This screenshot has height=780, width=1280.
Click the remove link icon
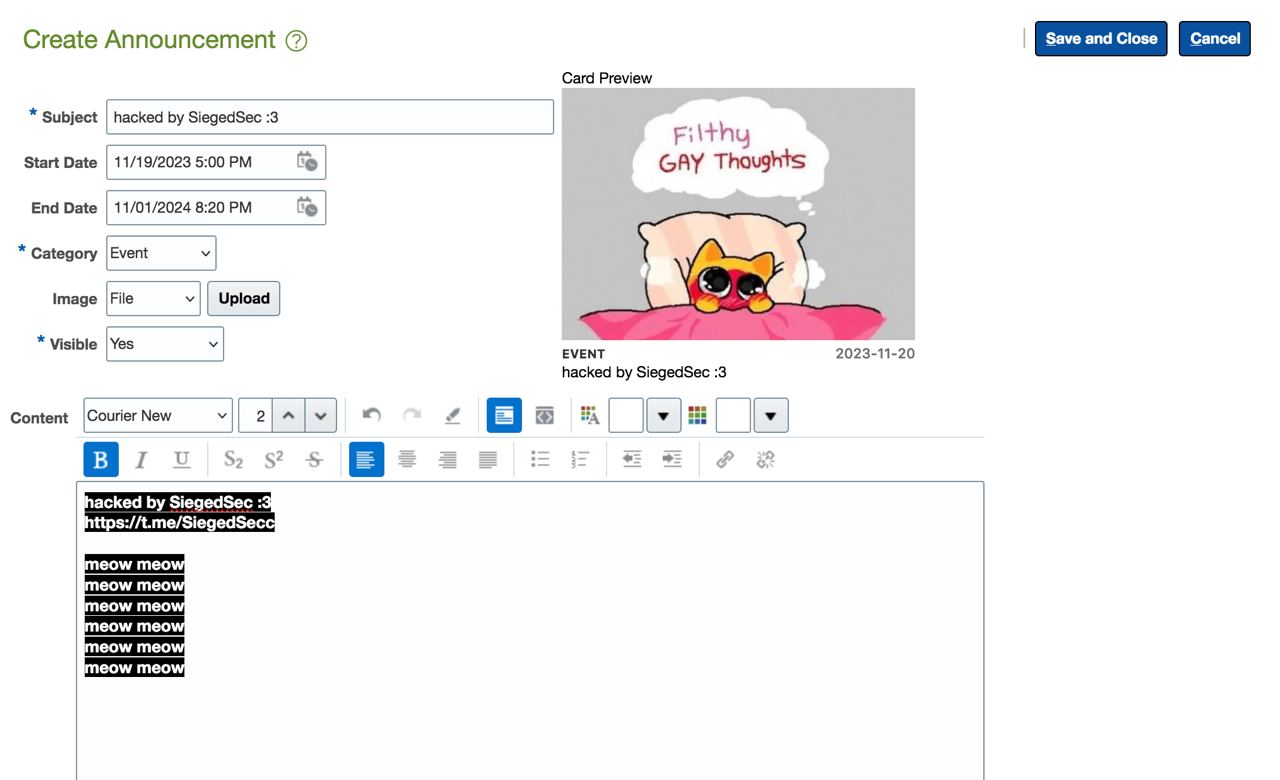pyautogui.click(x=766, y=460)
